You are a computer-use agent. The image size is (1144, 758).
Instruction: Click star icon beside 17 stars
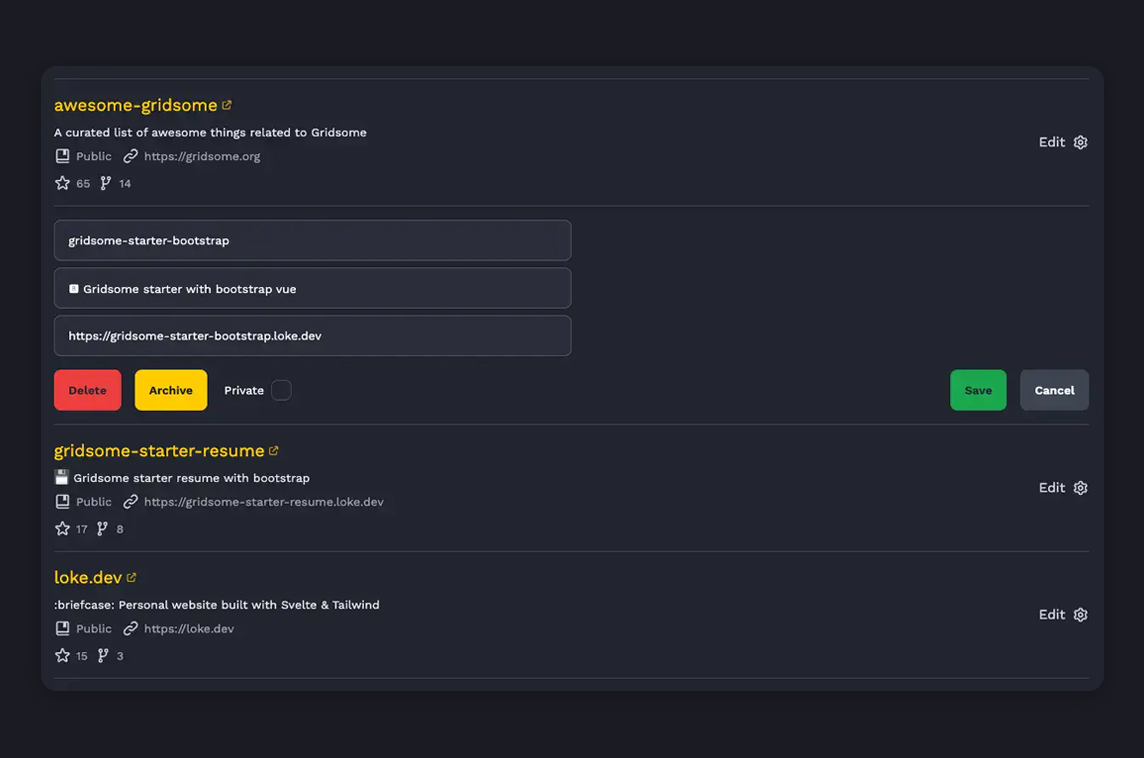[63, 529]
